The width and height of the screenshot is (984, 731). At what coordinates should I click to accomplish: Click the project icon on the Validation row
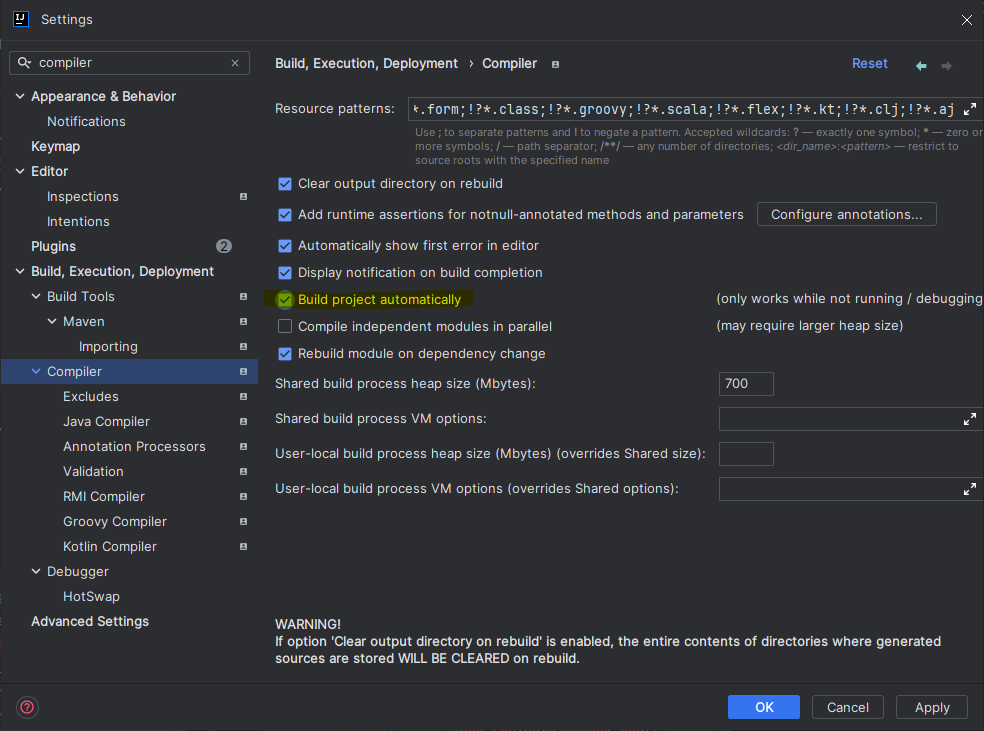point(243,471)
